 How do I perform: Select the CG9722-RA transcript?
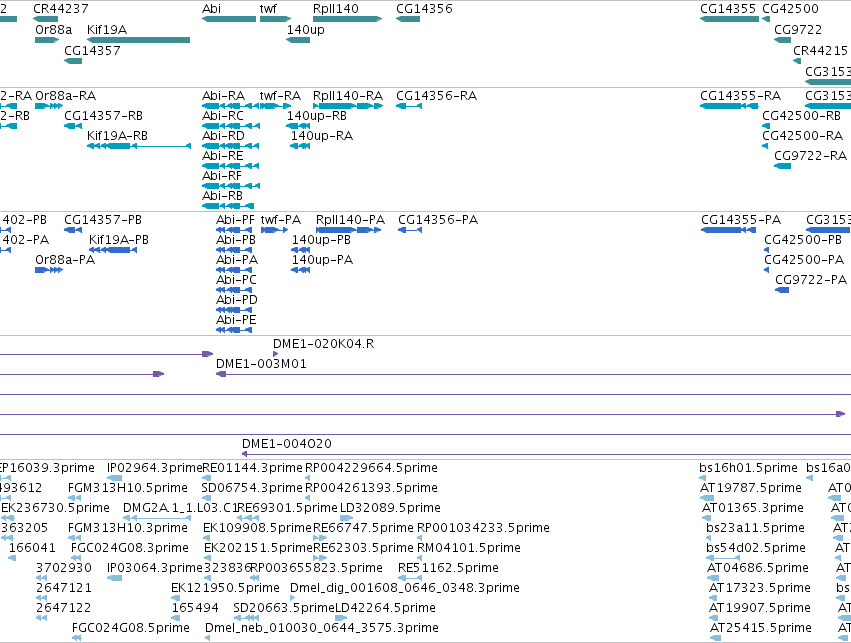coord(782,166)
